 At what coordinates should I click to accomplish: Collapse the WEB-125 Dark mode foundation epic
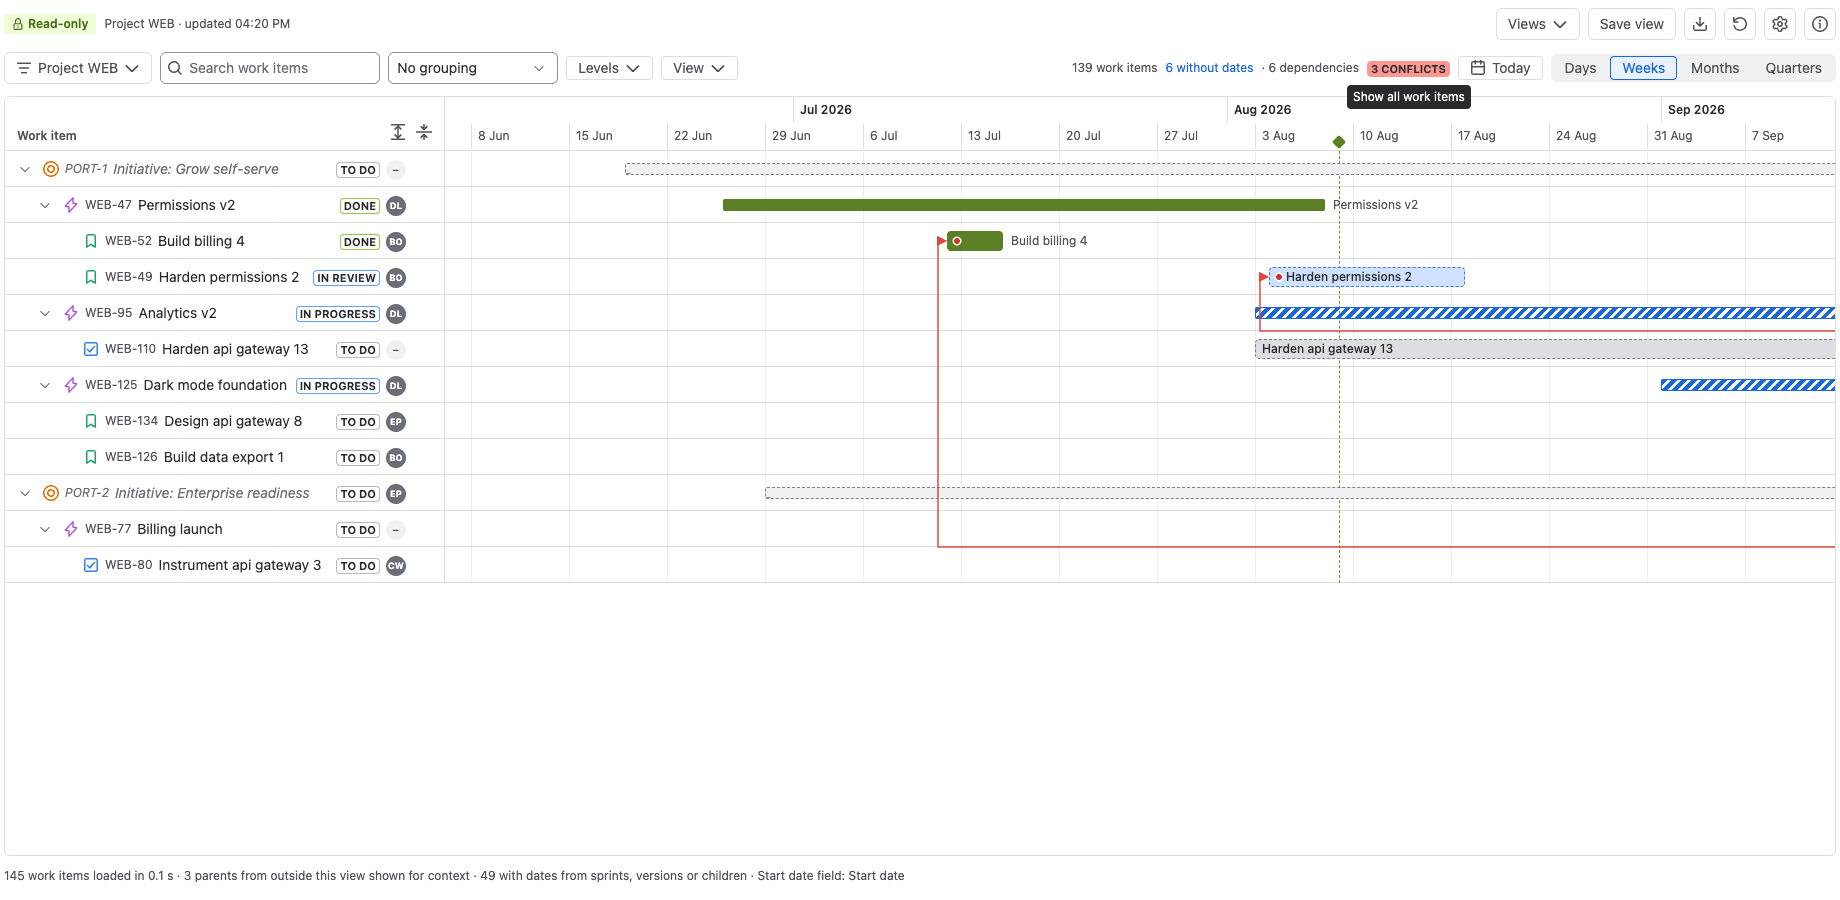(45, 385)
